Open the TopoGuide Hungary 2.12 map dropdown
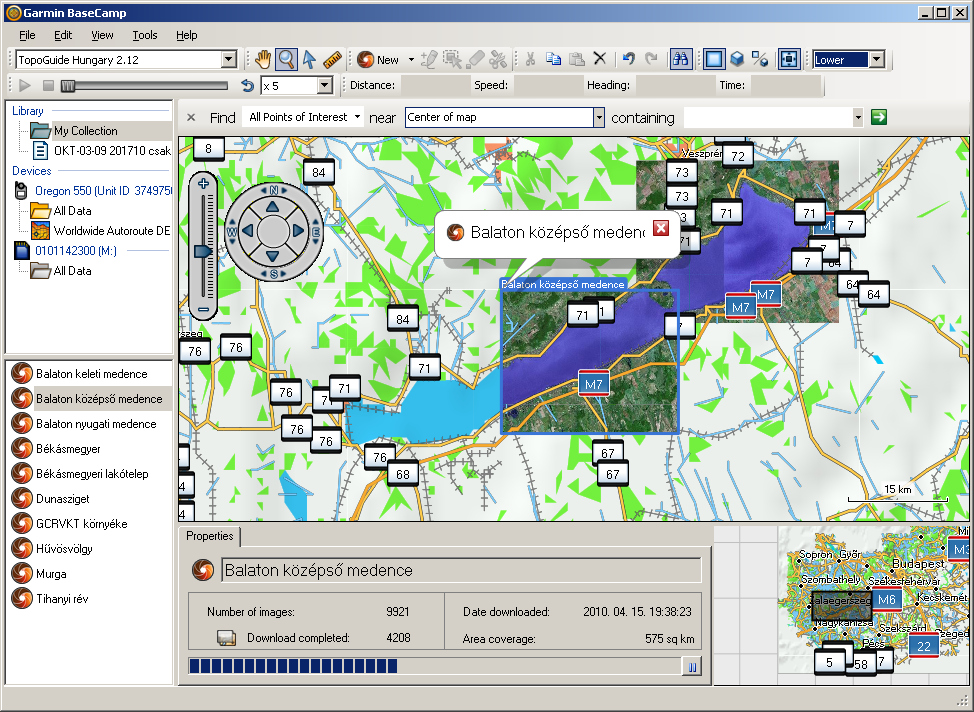Image resolution: width=974 pixels, height=712 pixels. (x=229, y=60)
